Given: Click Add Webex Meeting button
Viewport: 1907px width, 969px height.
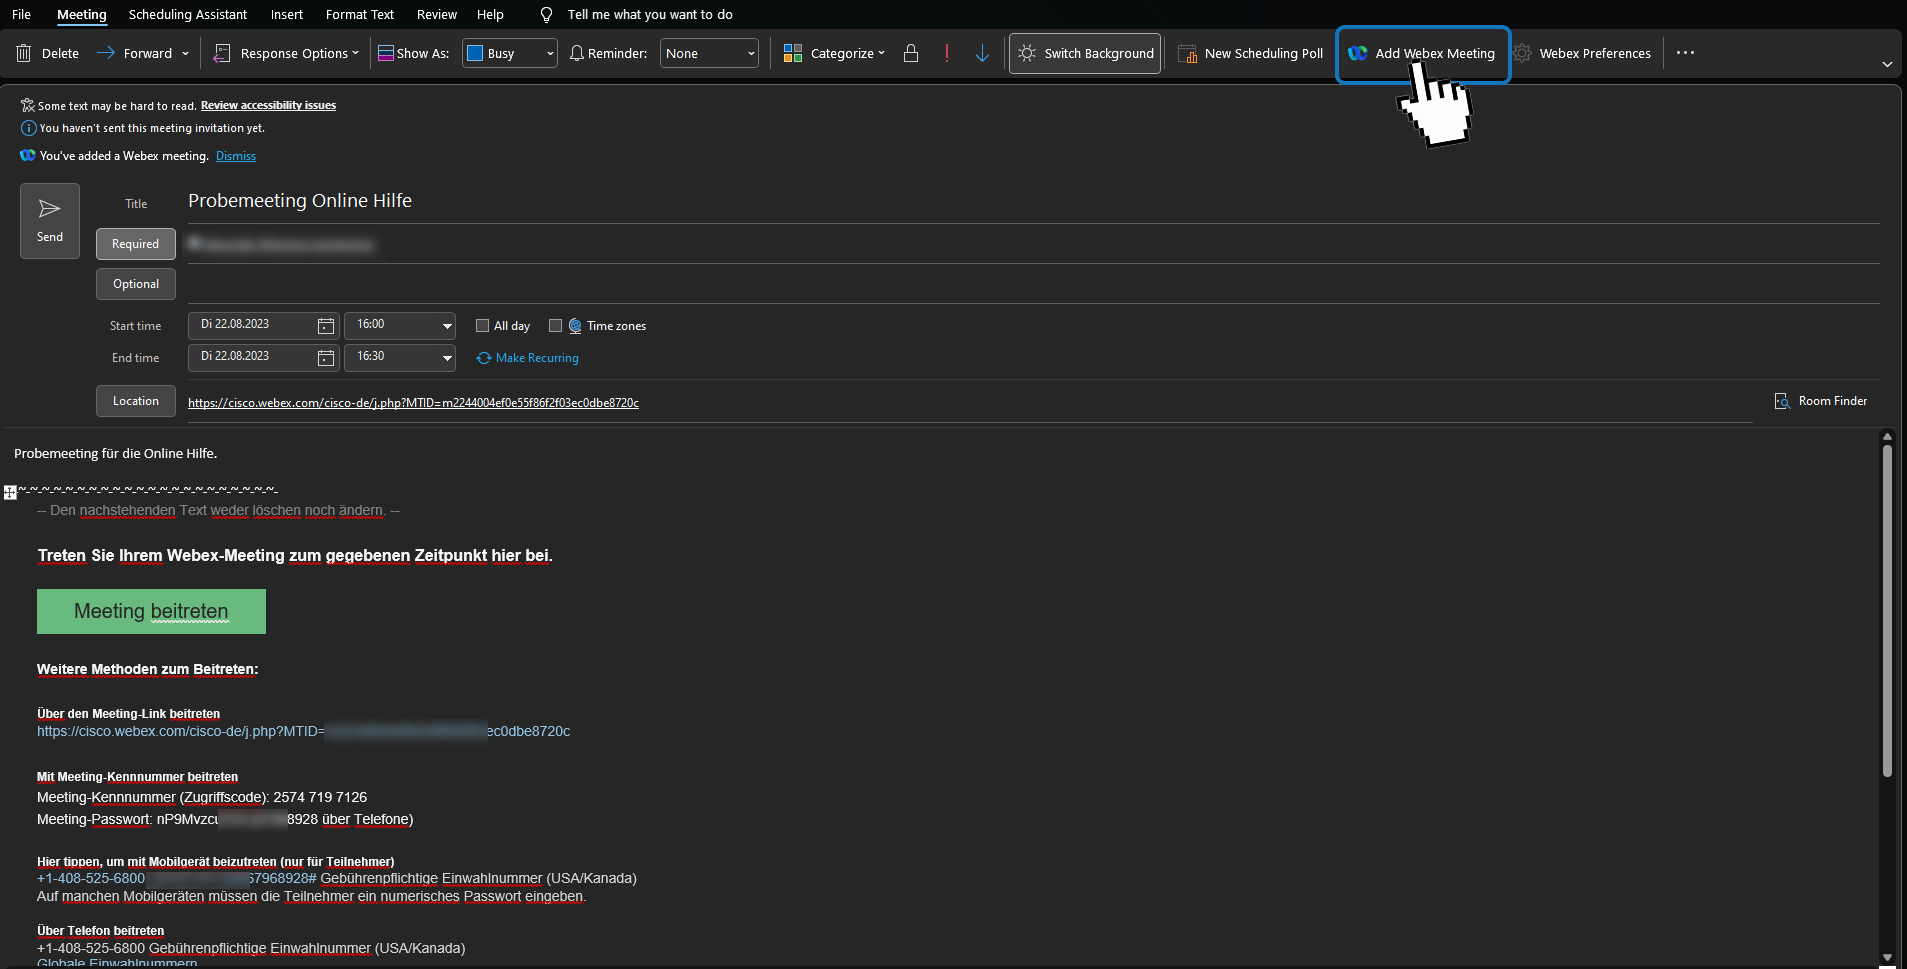Looking at the screenshot, I should pos(1422,54).
